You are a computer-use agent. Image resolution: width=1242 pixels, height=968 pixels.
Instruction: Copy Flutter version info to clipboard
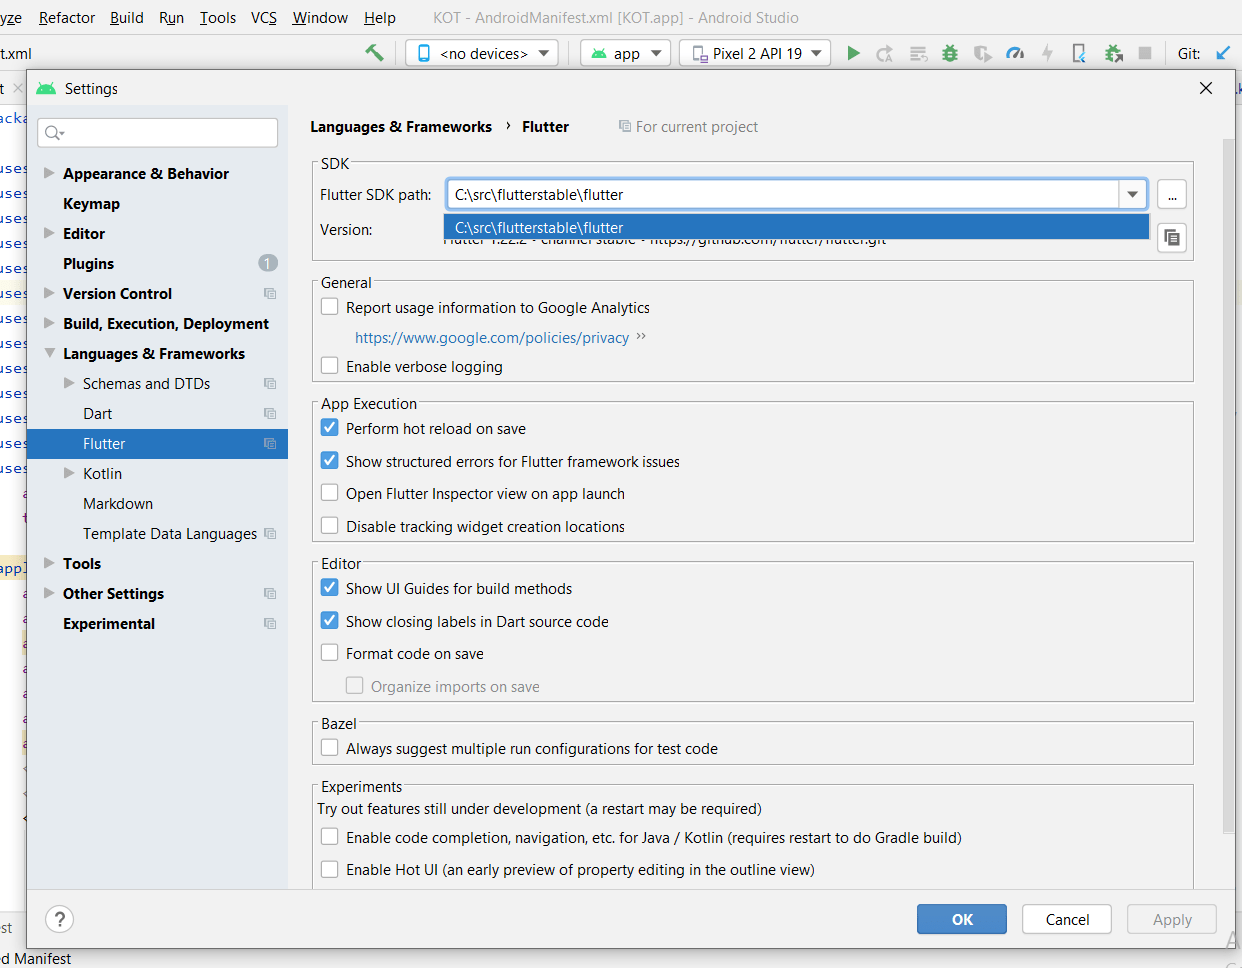click(x=1172, y=238)
